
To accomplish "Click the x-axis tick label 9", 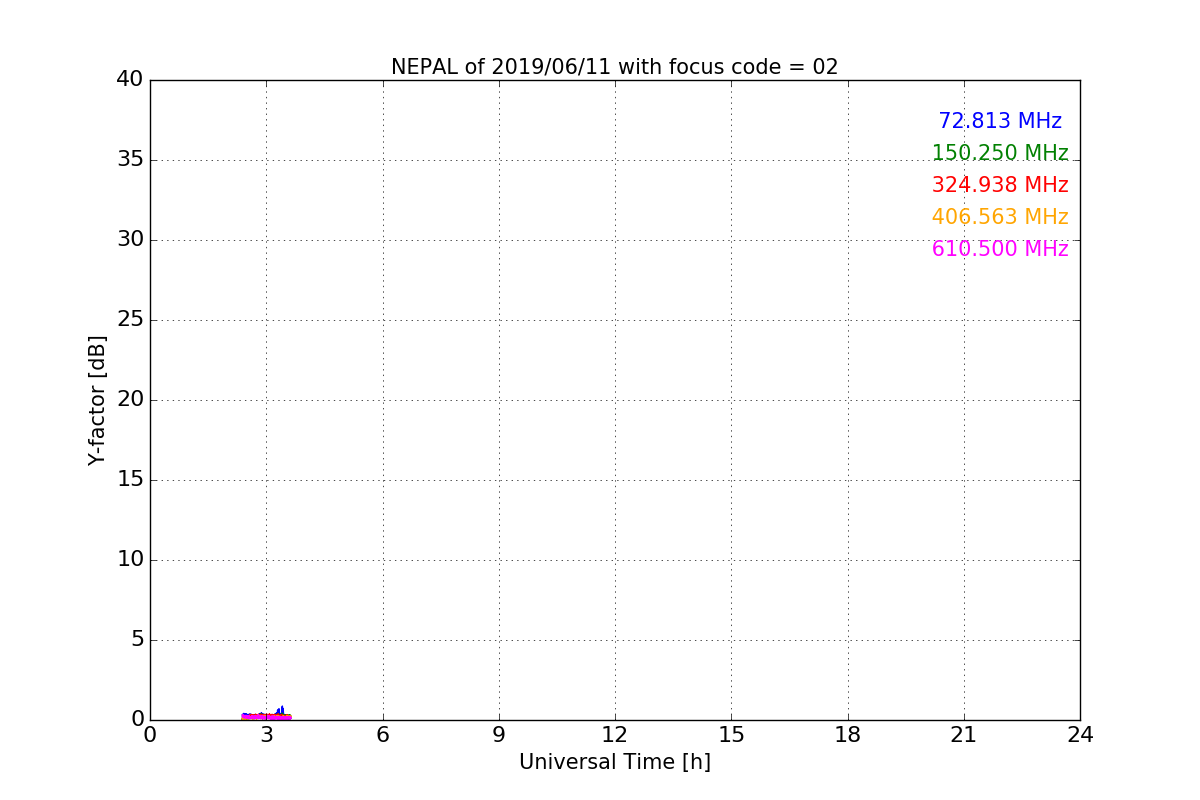I will coord(499,735).
